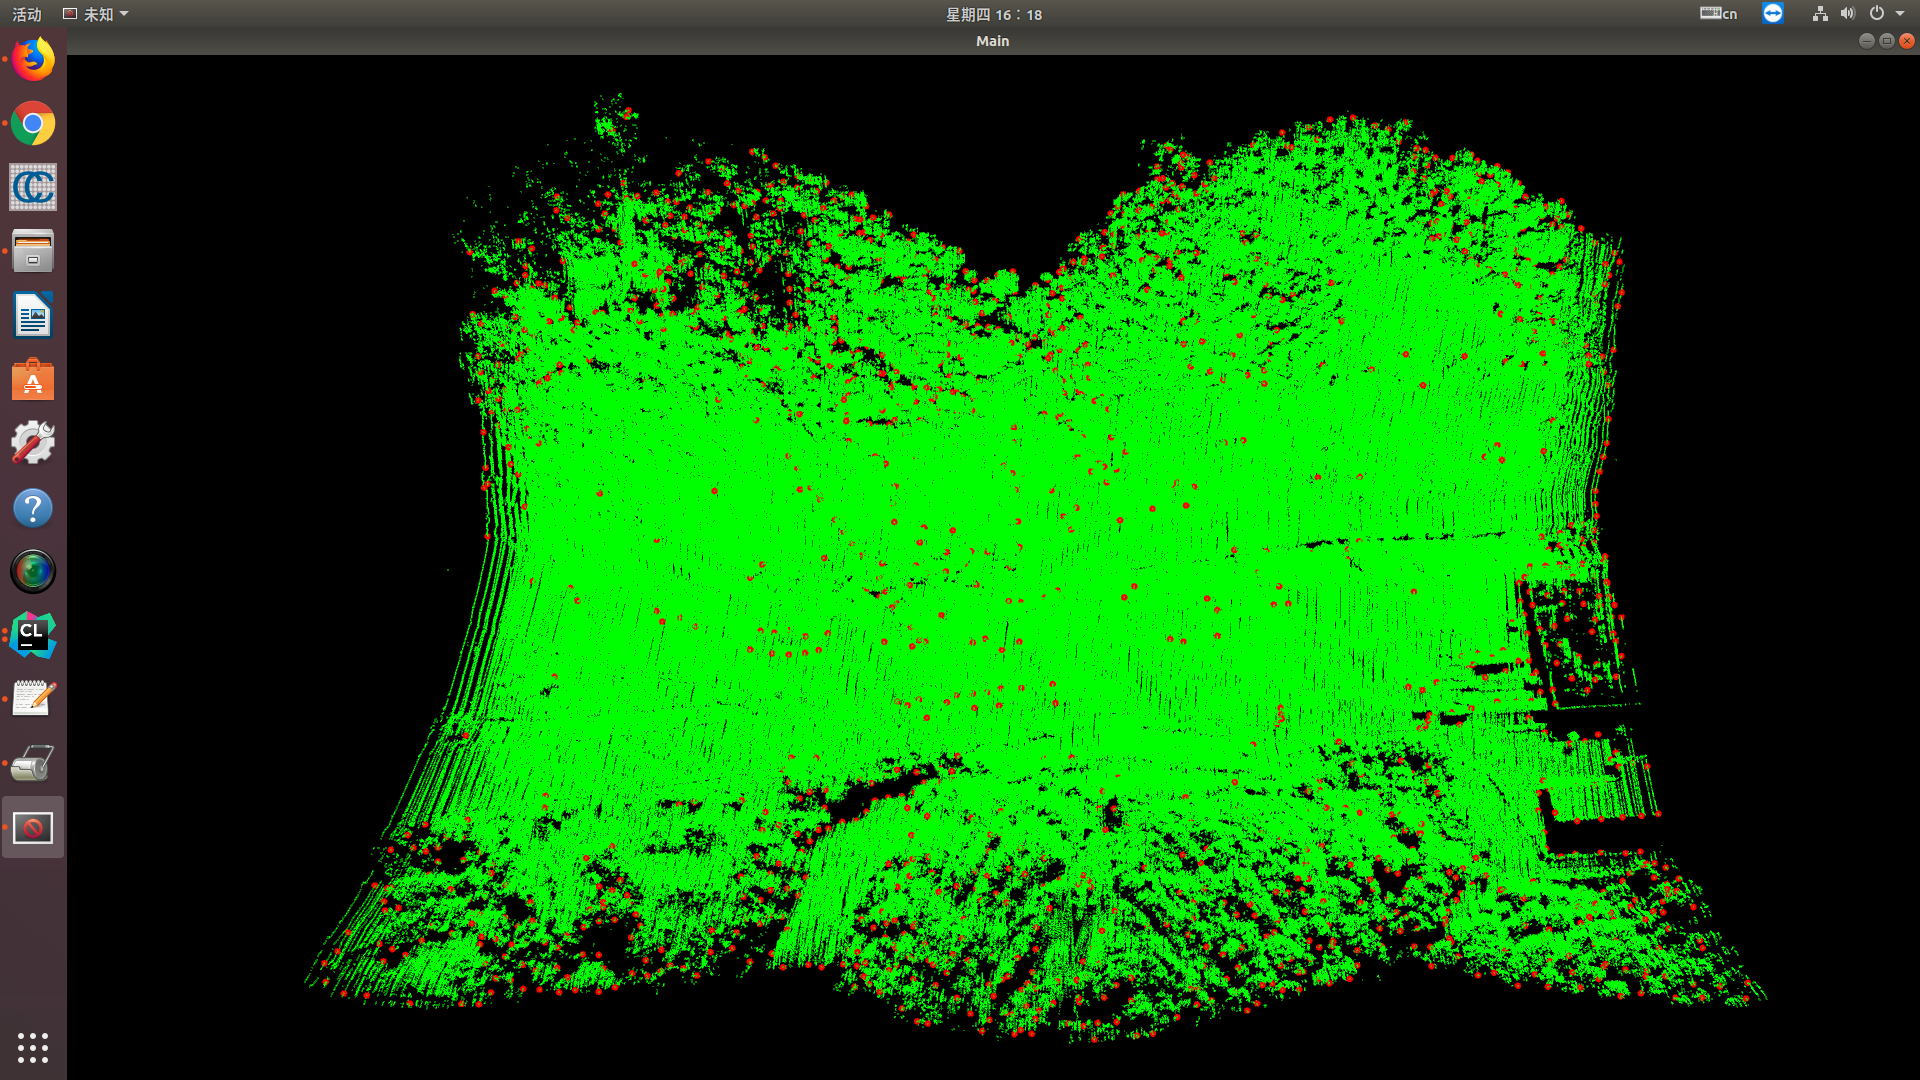Image resolution: width=1920 pixels, height=1080 pixels.
Task: Open the volume indicator
Action: pos(1847,14)
